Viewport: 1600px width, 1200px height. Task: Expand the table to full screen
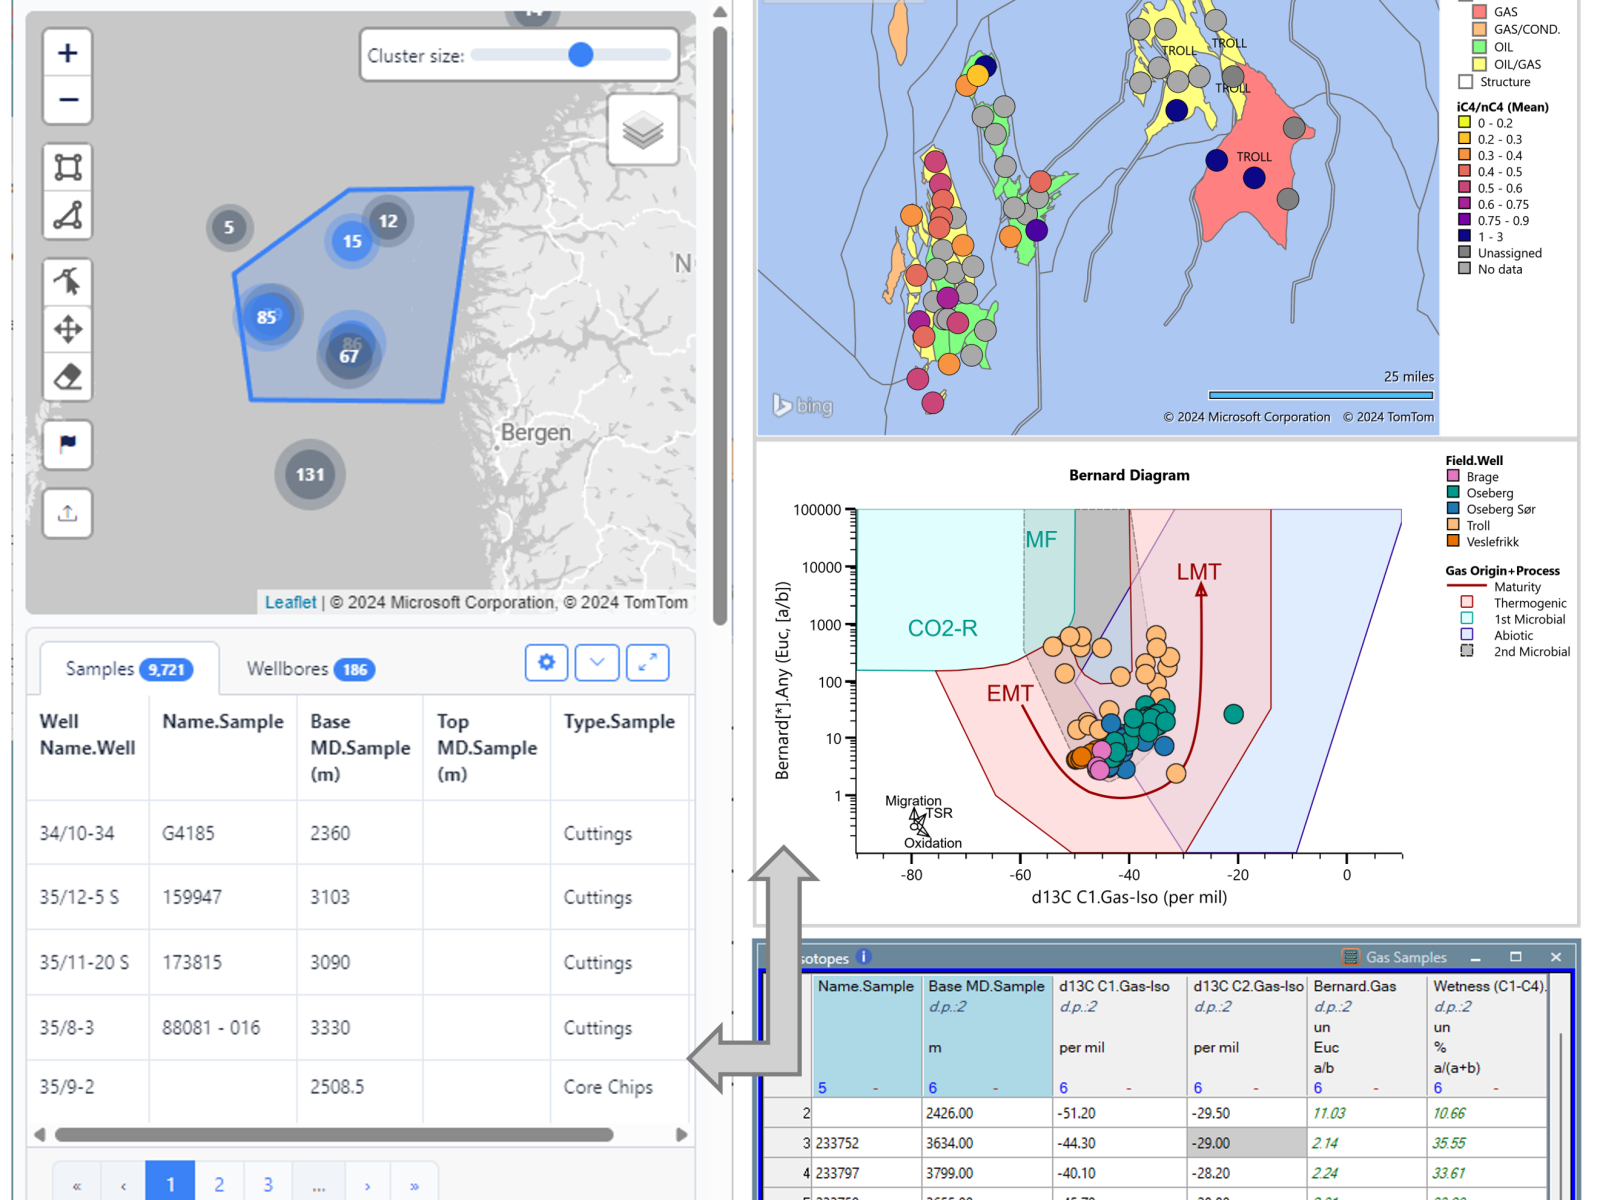(648, 662)
